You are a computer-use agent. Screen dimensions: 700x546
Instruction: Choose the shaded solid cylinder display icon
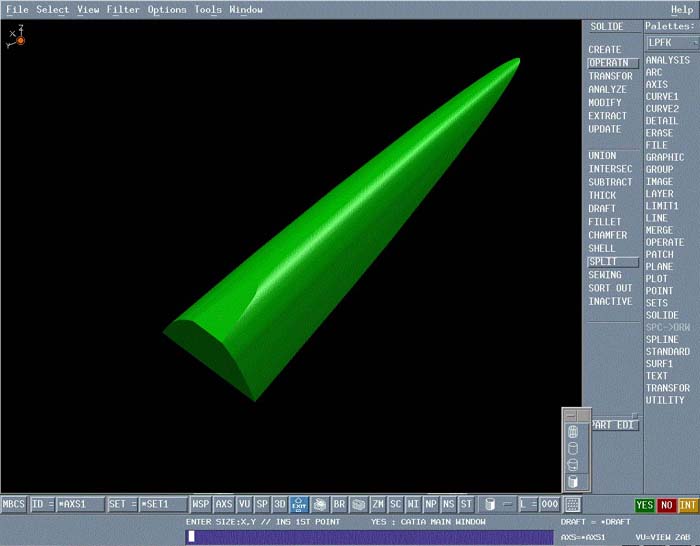(572, 481)
